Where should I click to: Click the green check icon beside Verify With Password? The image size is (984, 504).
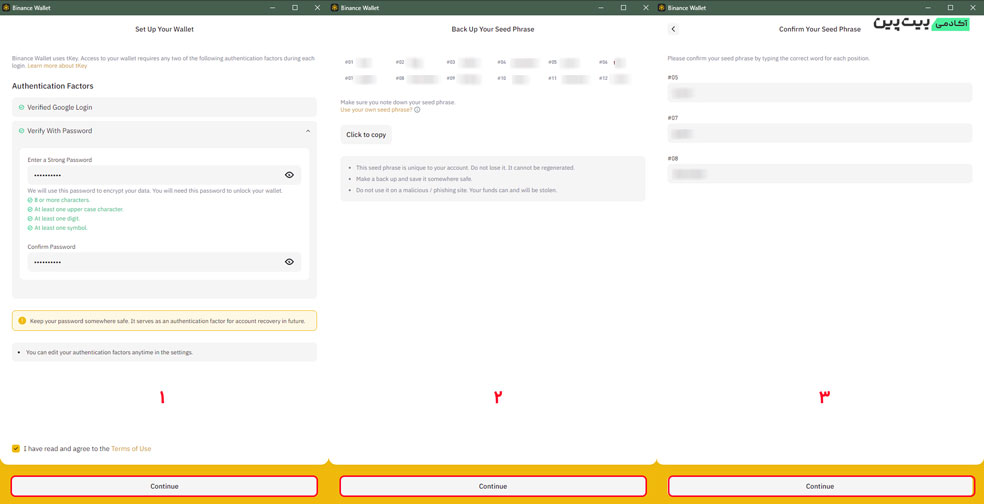click(x=21, y=131)
